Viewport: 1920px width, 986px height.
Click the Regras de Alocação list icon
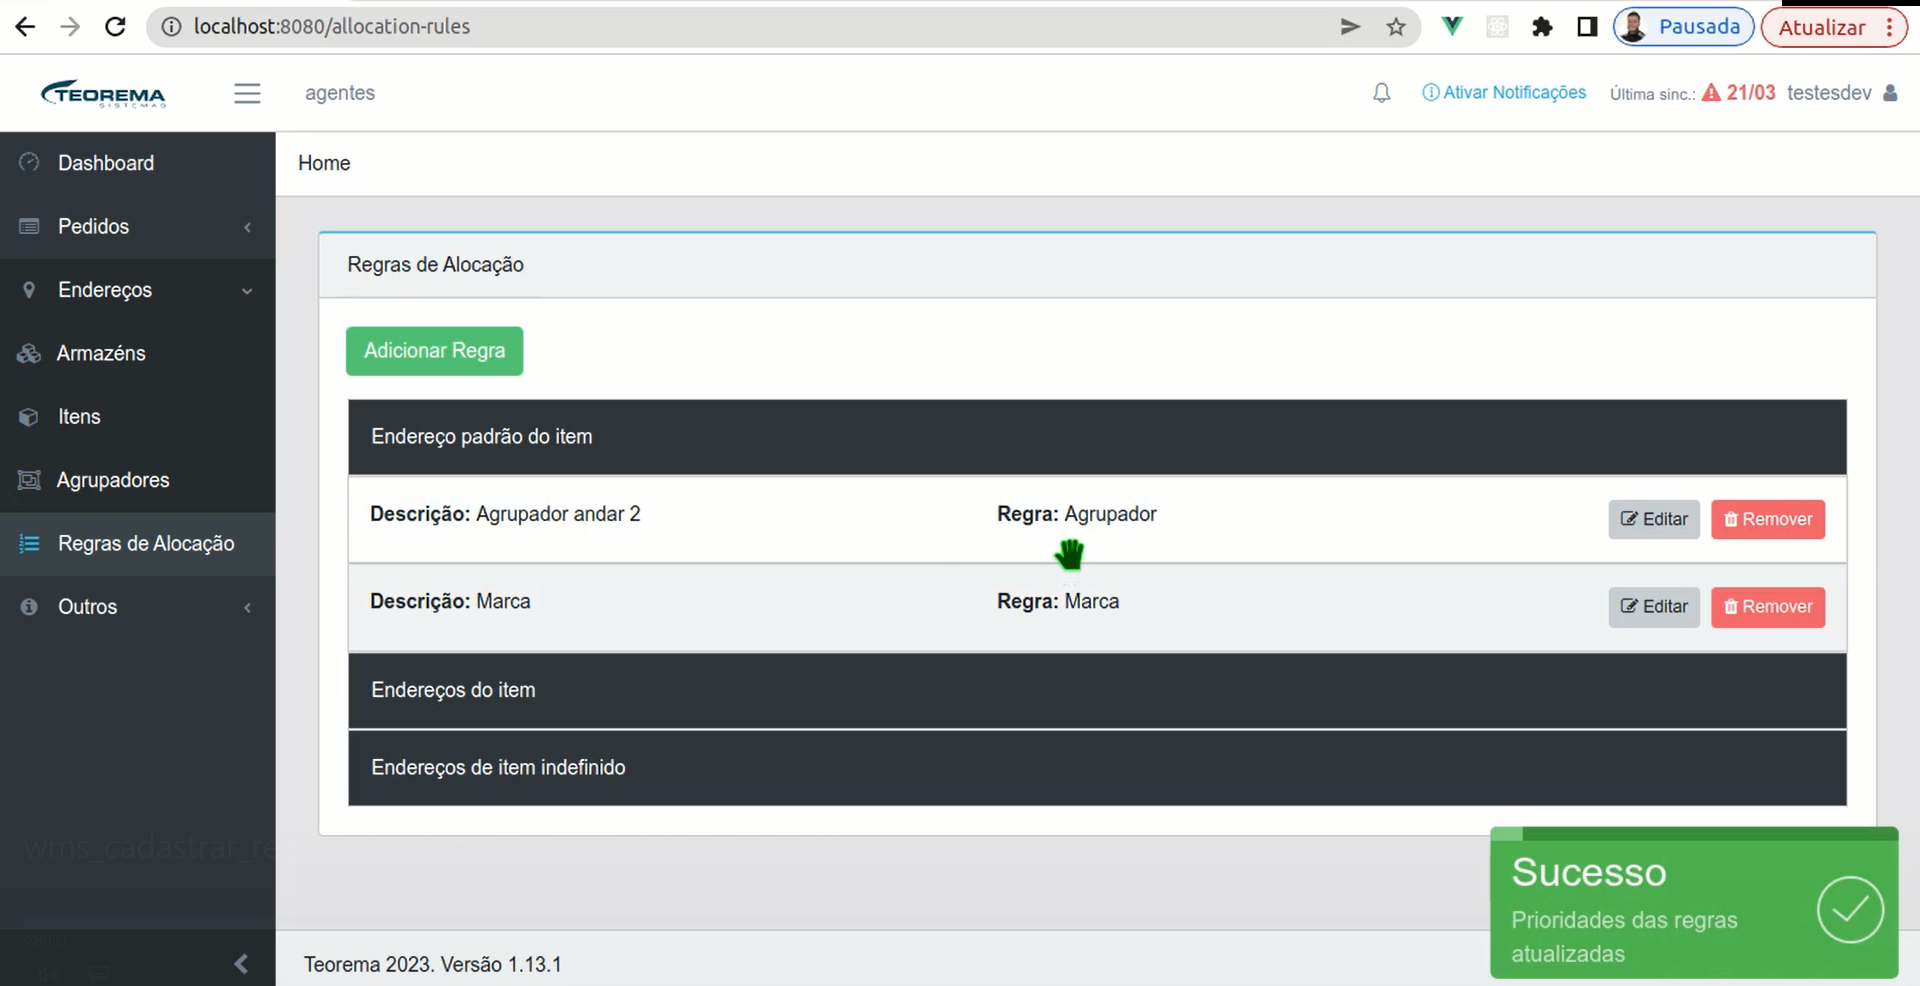pos(29,544)
